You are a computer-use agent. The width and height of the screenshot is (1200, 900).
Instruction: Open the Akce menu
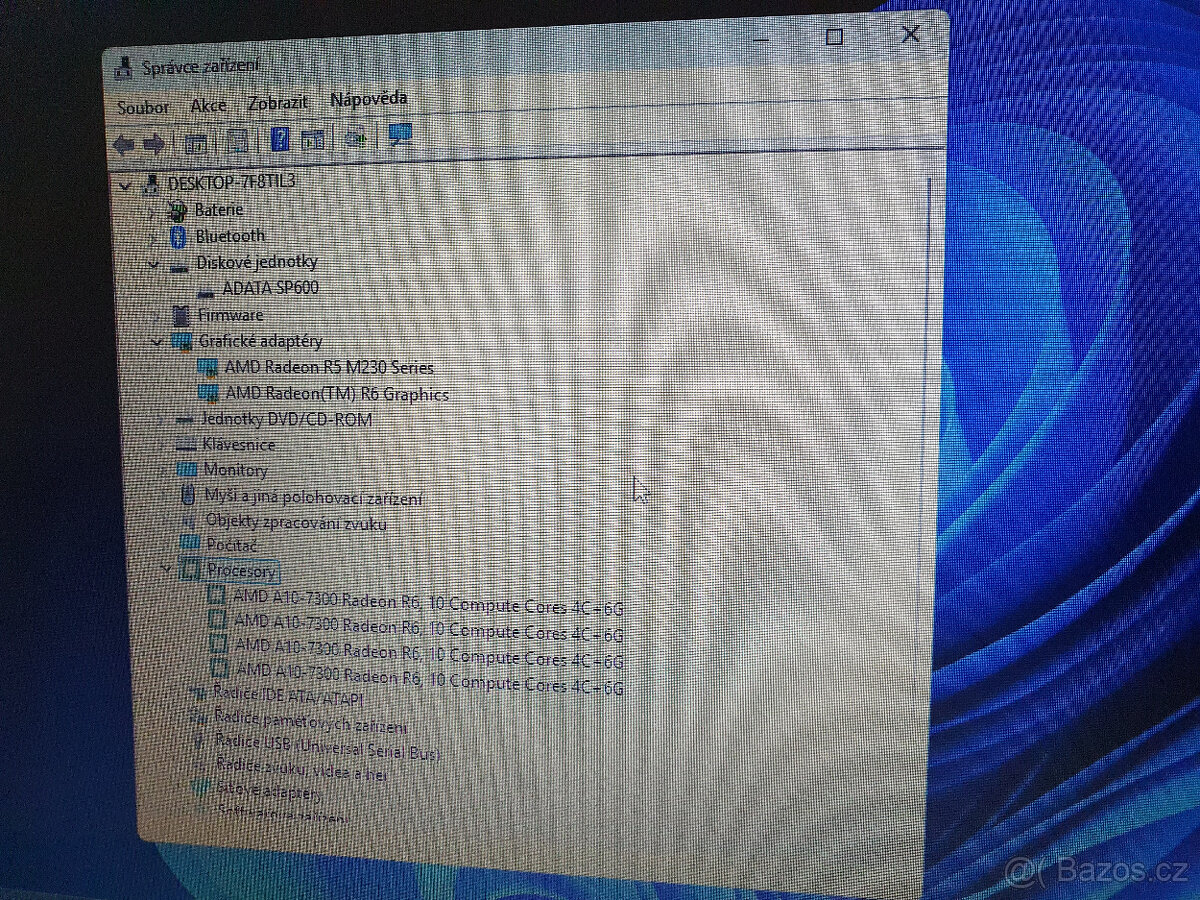tap(208, 105)
